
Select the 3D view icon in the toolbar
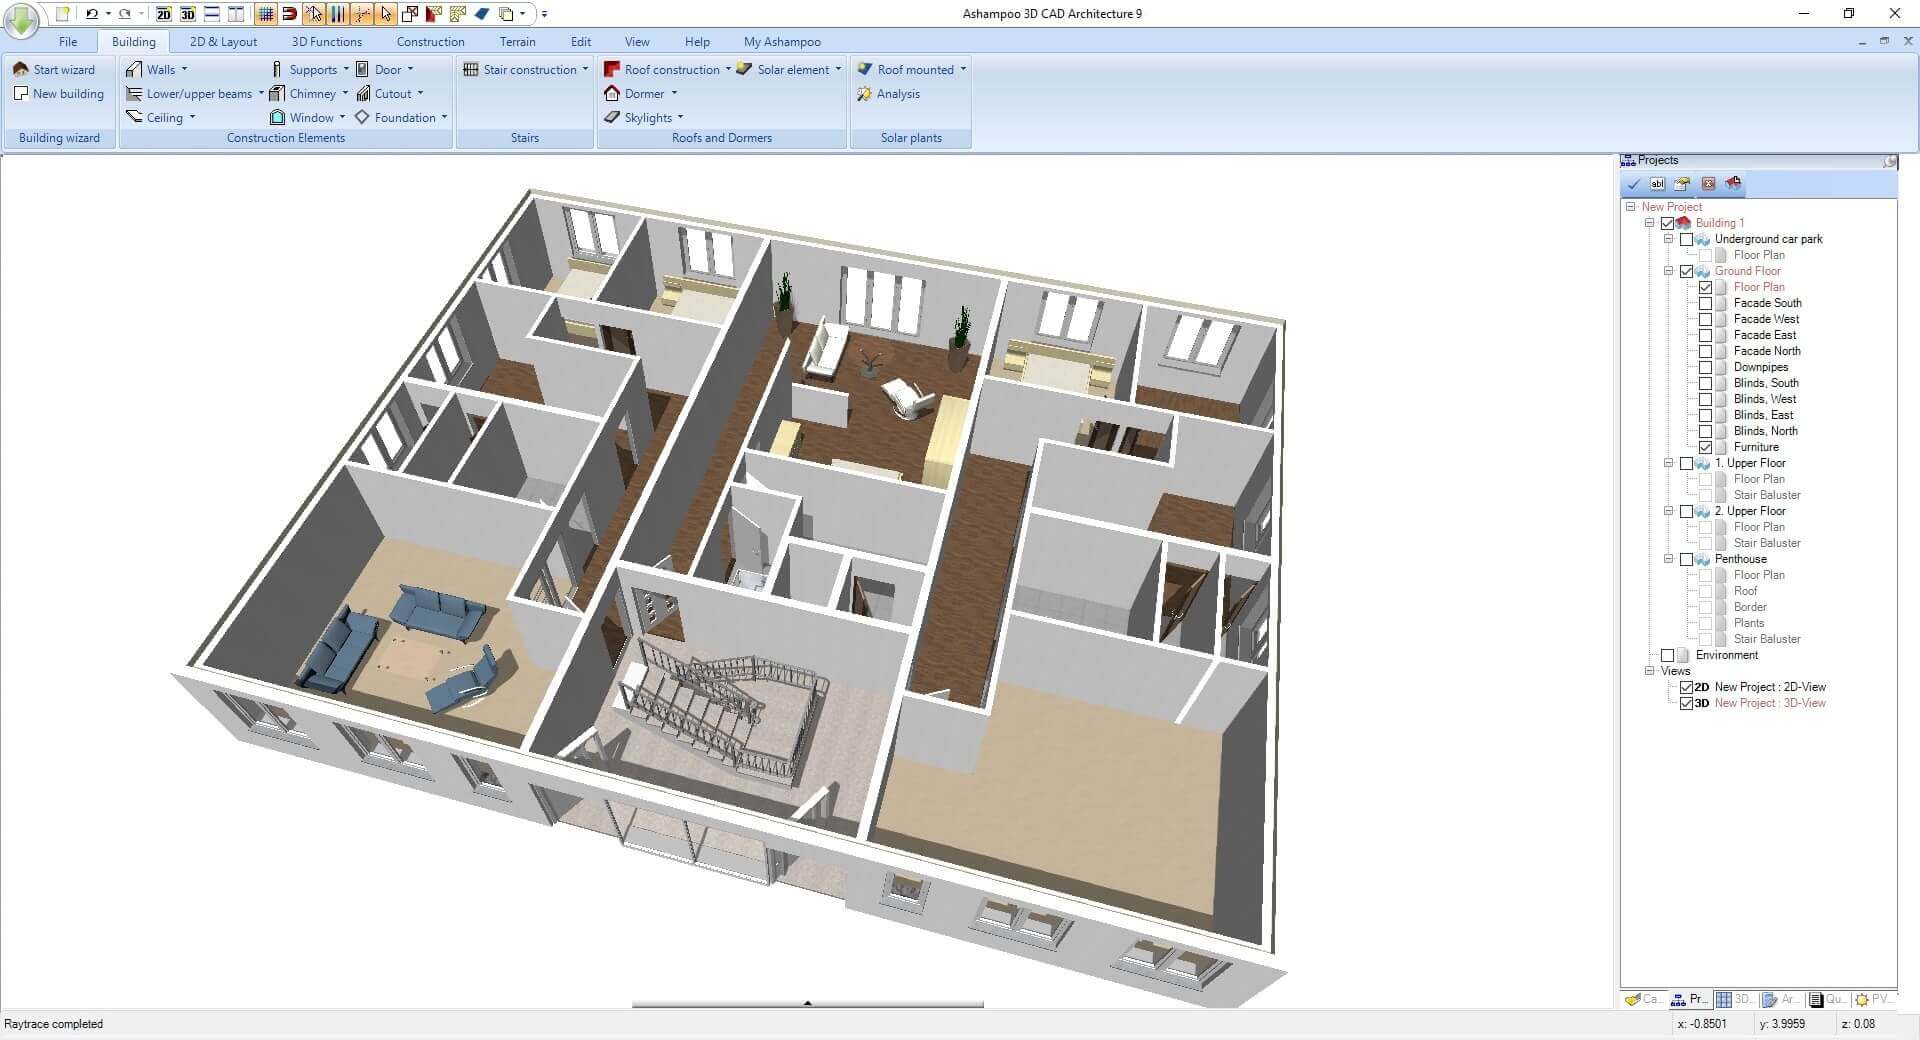tap(188, 14)
